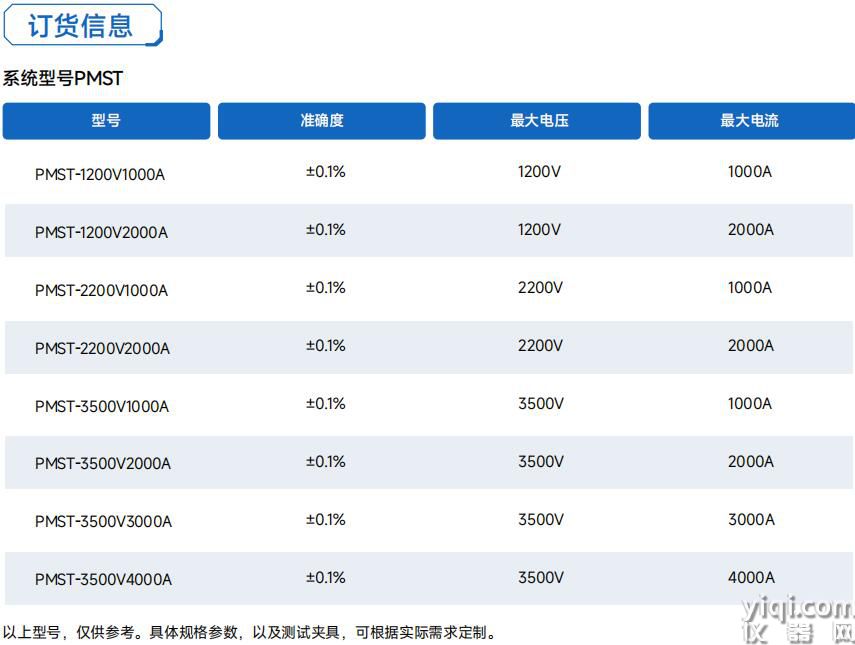Screen dimensions: 855x645
Task: Click the 准确度 column header
Action: [x=322, y=120]
